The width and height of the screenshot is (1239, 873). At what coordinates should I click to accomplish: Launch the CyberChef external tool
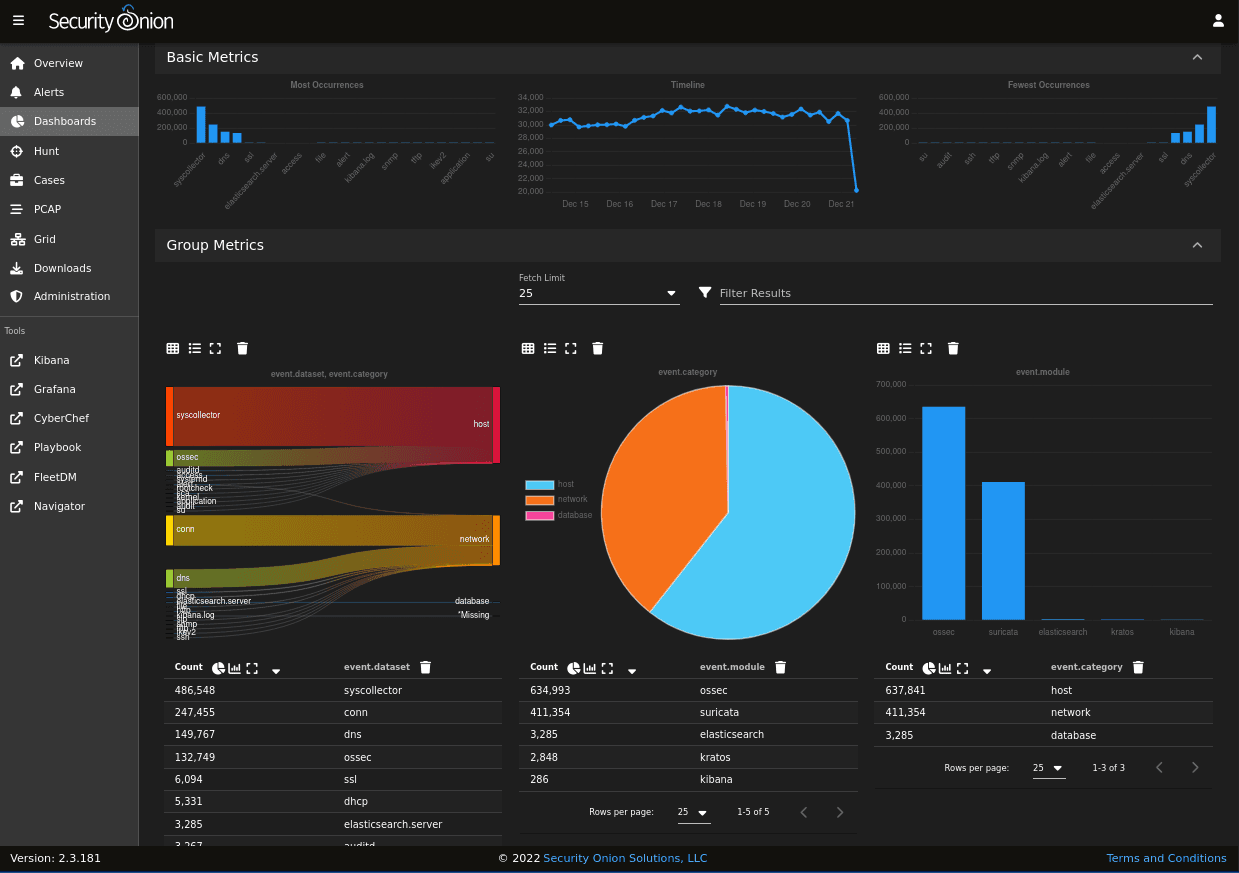69,418
